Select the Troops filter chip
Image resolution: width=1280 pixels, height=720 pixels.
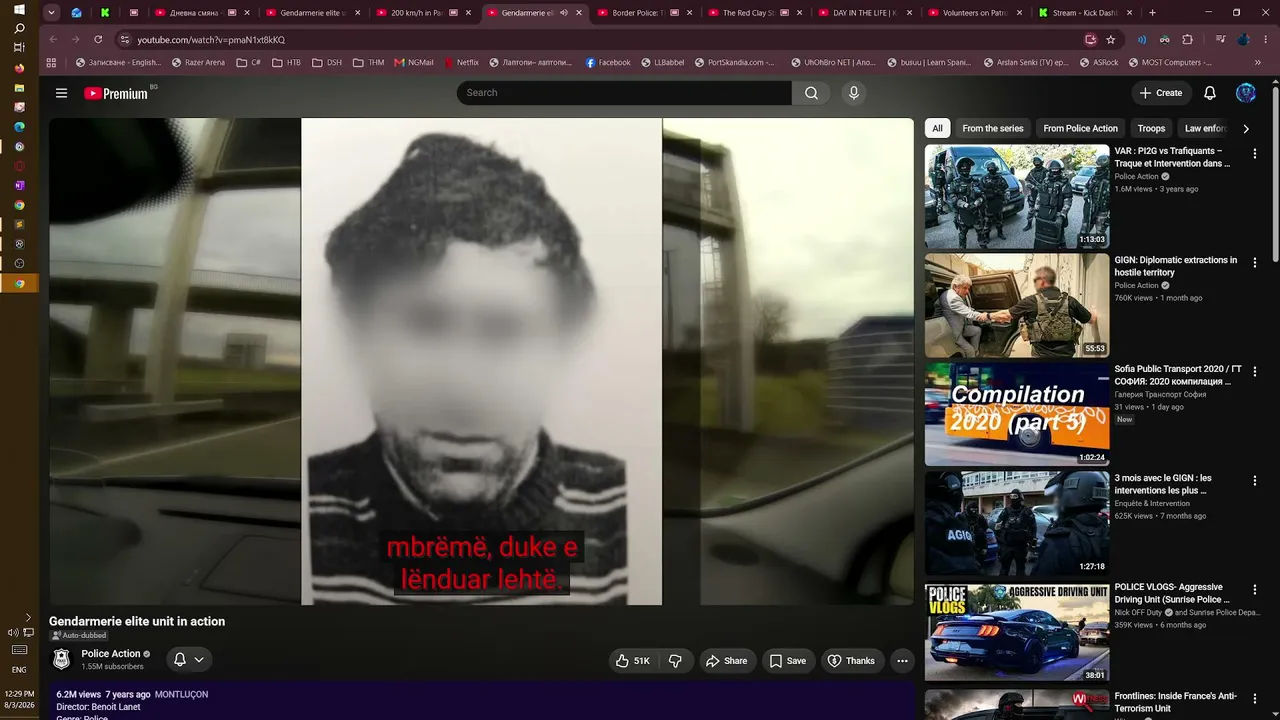pos(1151,128)
